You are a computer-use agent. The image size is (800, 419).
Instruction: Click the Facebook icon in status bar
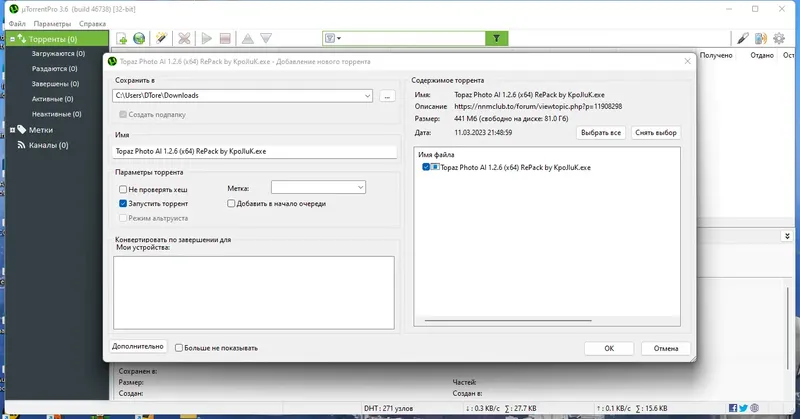pyautogui.click(x=733, y=408)
